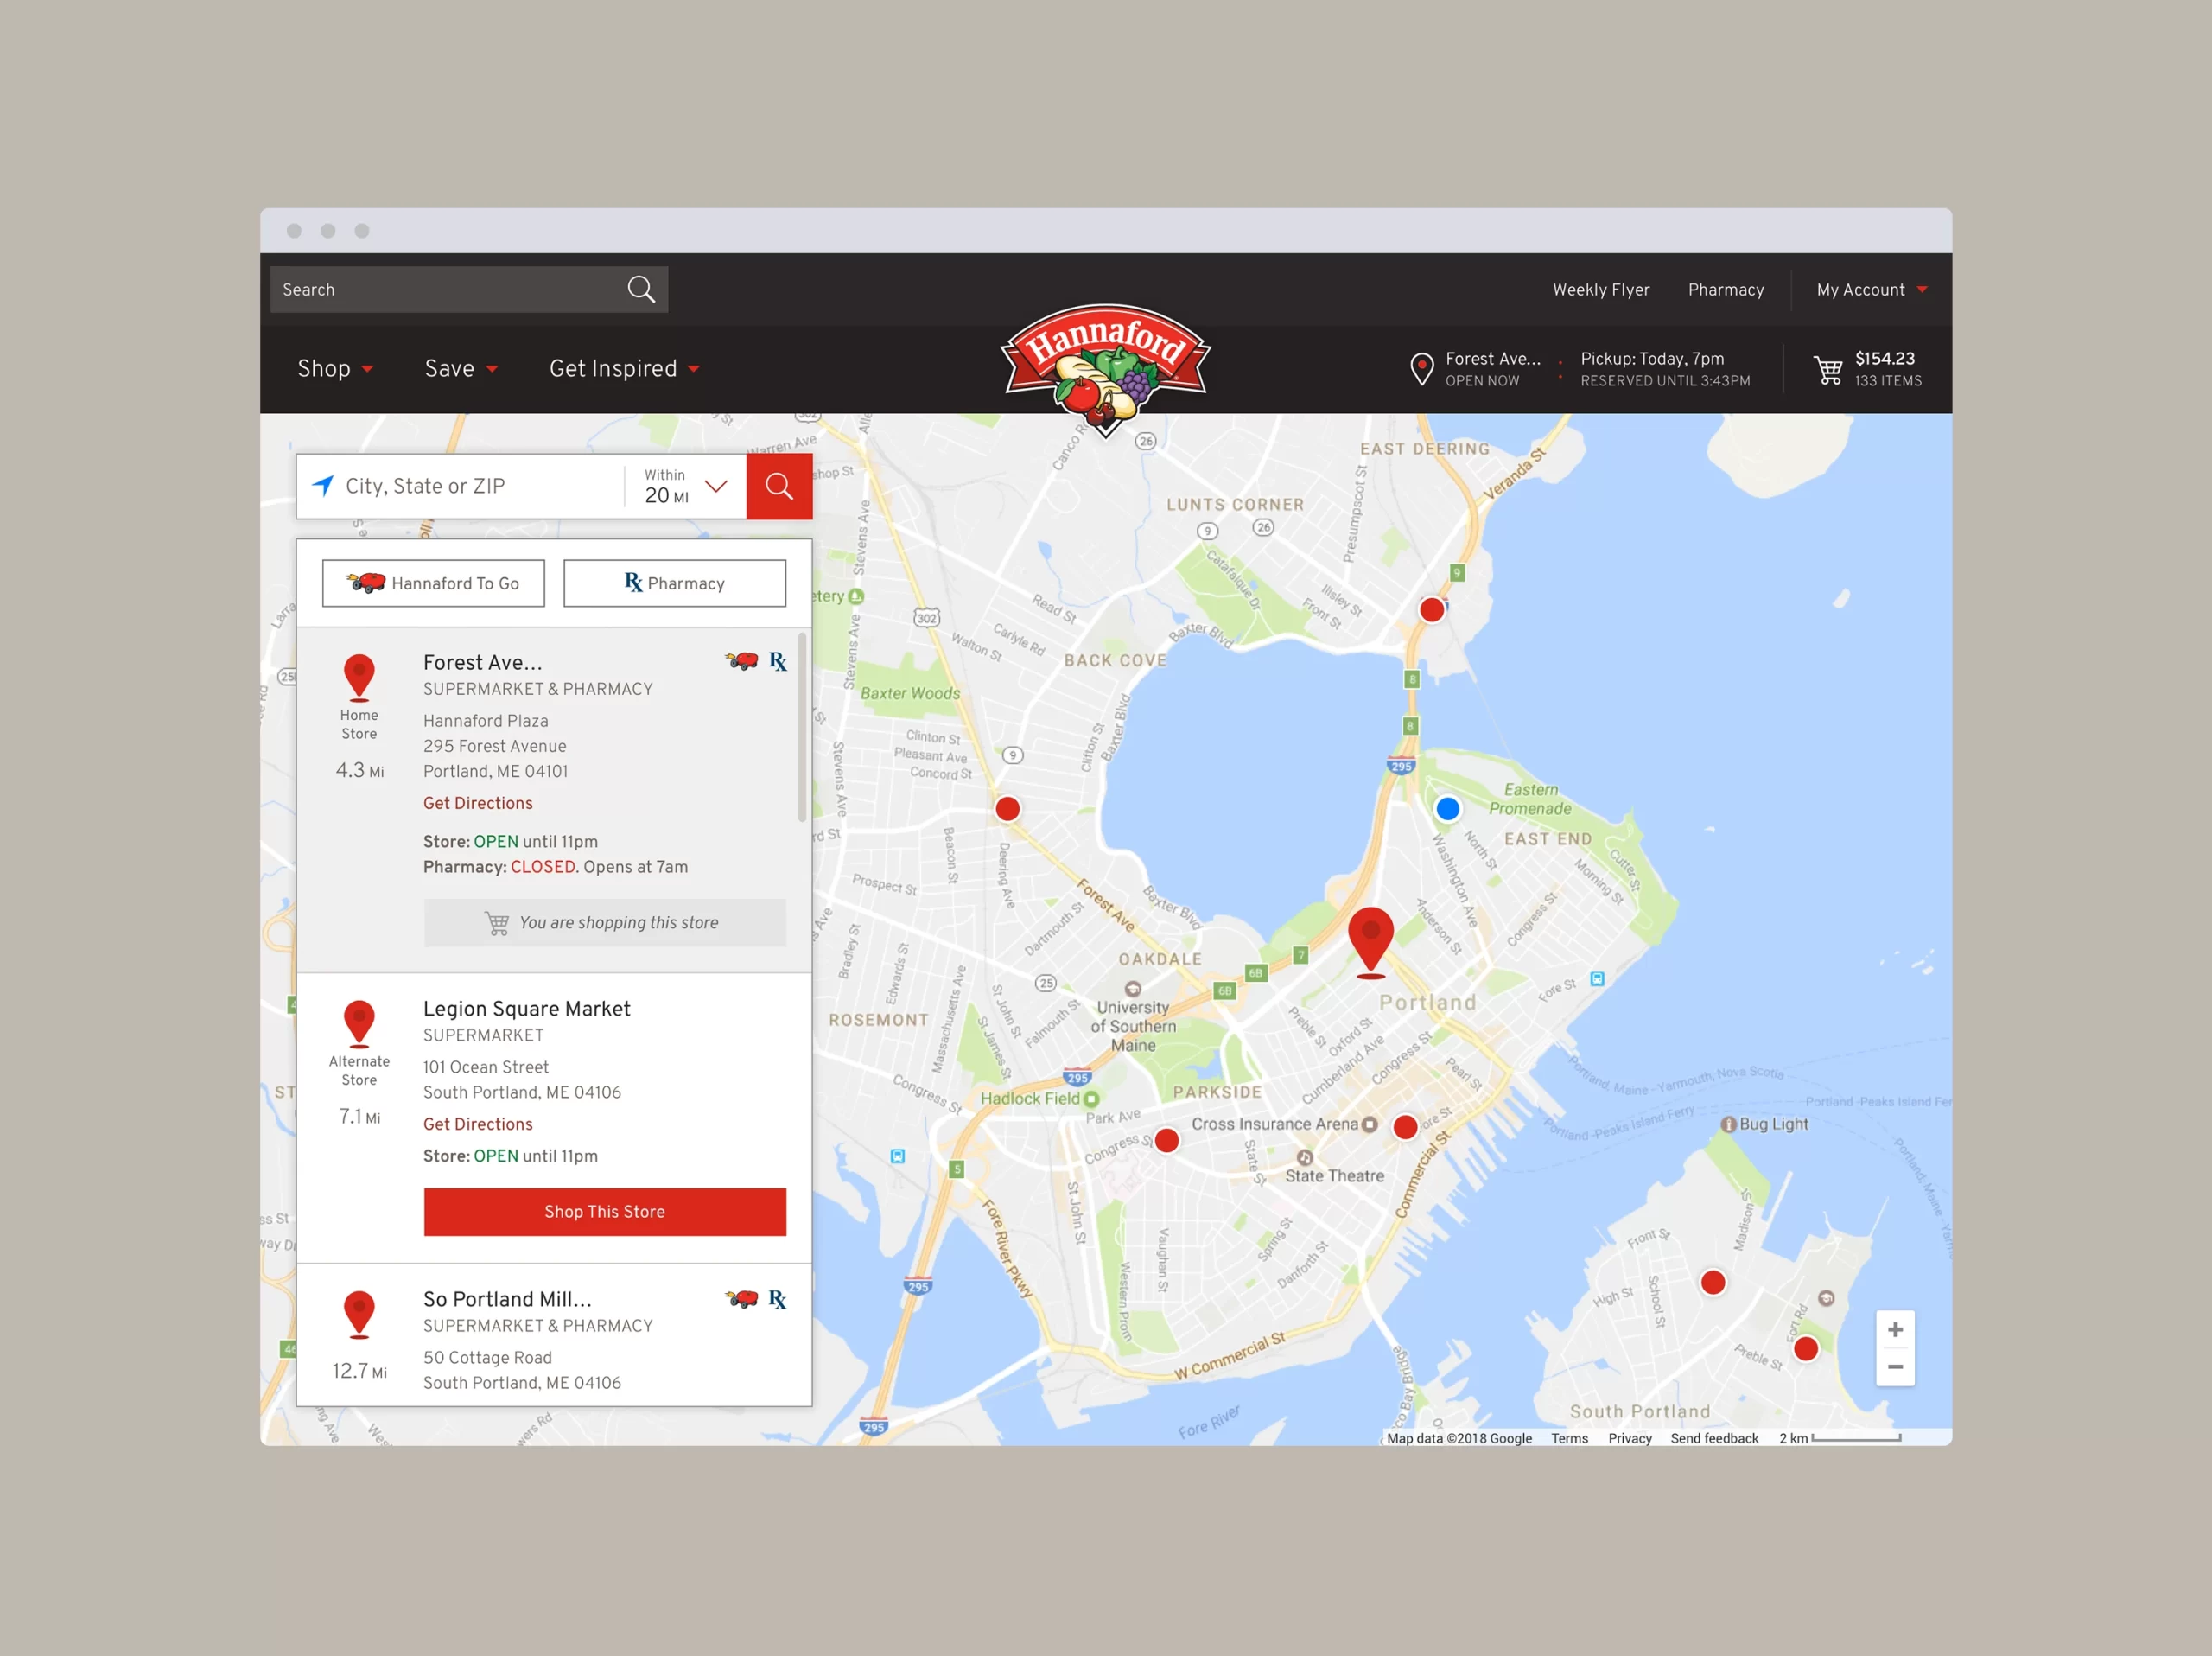2212x1656 pixels.
Task: Click the Forest Ave... store title
Action: coord(483,662)
